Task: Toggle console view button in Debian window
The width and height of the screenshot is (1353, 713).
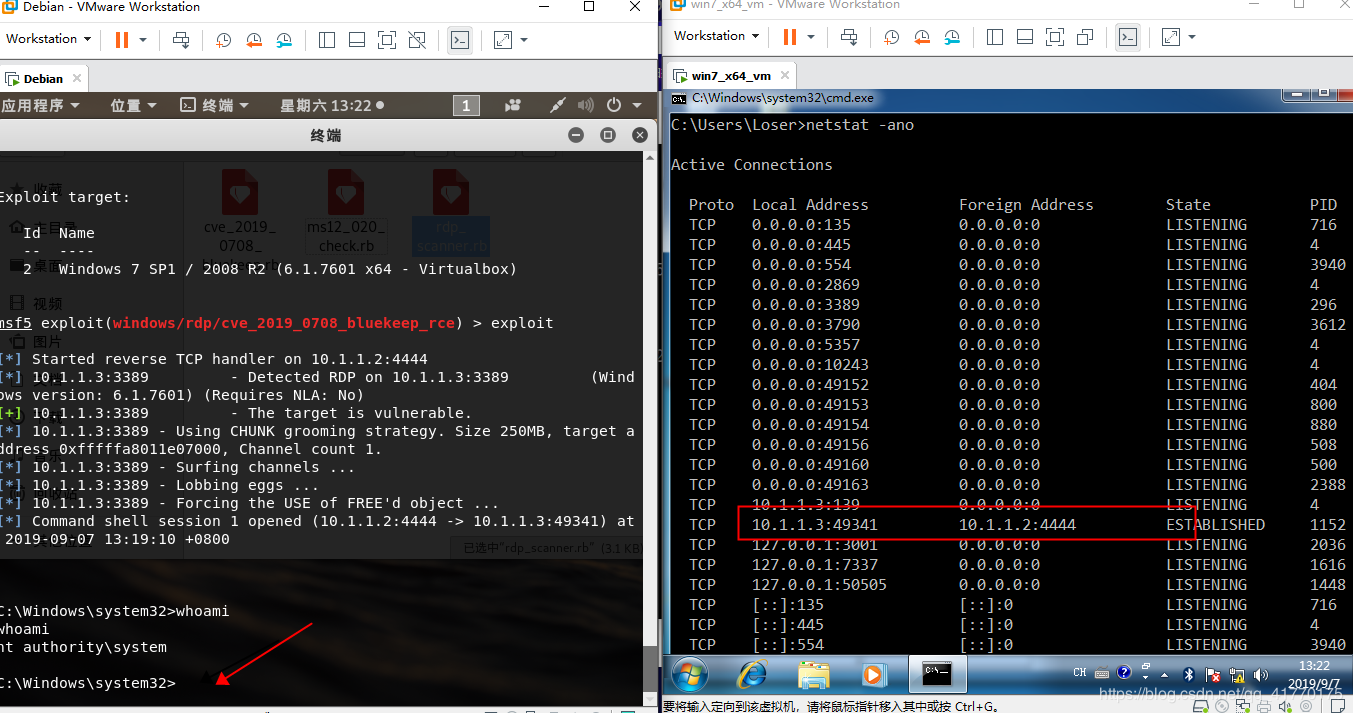Action: click(460, 40)
